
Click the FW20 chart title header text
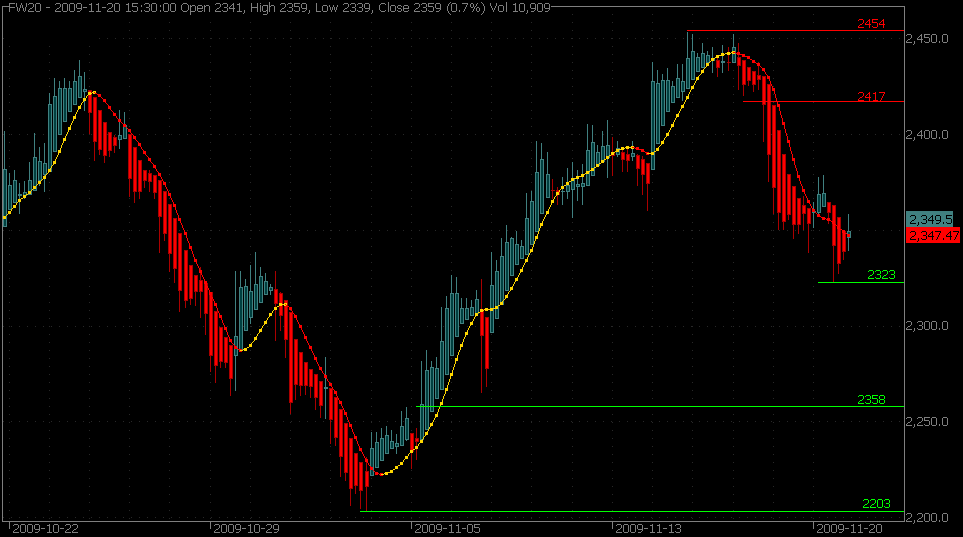[279, 7]
